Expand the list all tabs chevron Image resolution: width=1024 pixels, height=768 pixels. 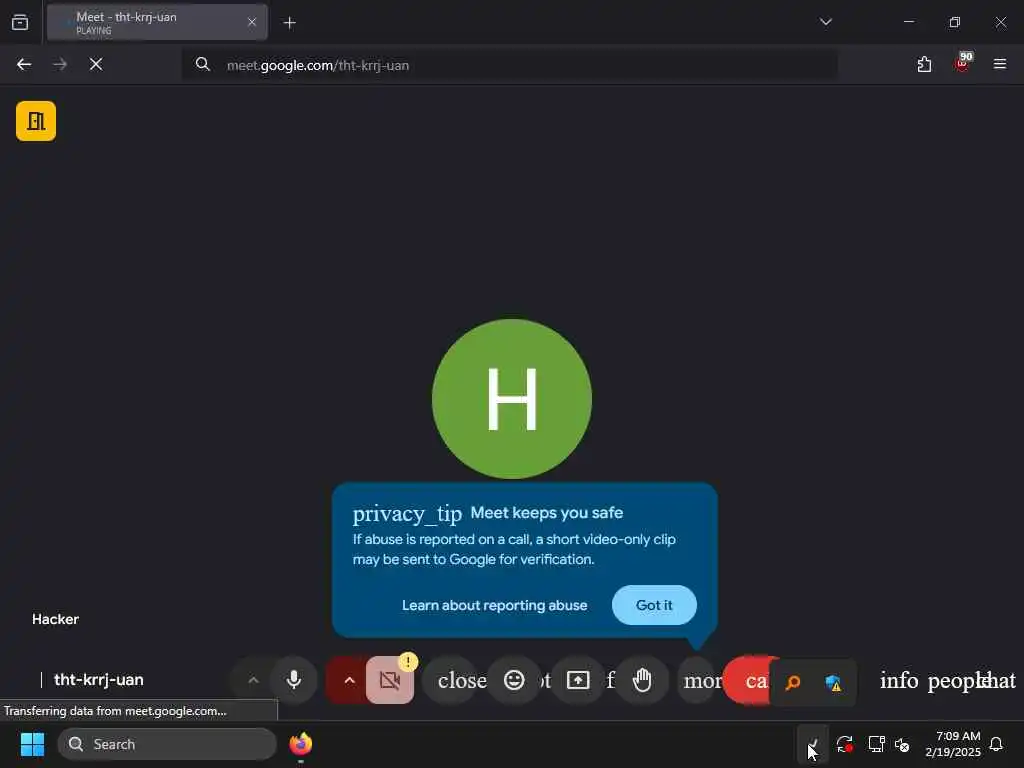[826, 22]
